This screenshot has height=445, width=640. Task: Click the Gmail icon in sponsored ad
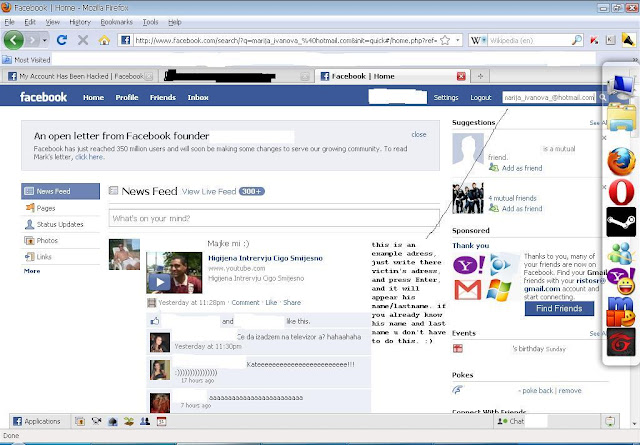467,290
